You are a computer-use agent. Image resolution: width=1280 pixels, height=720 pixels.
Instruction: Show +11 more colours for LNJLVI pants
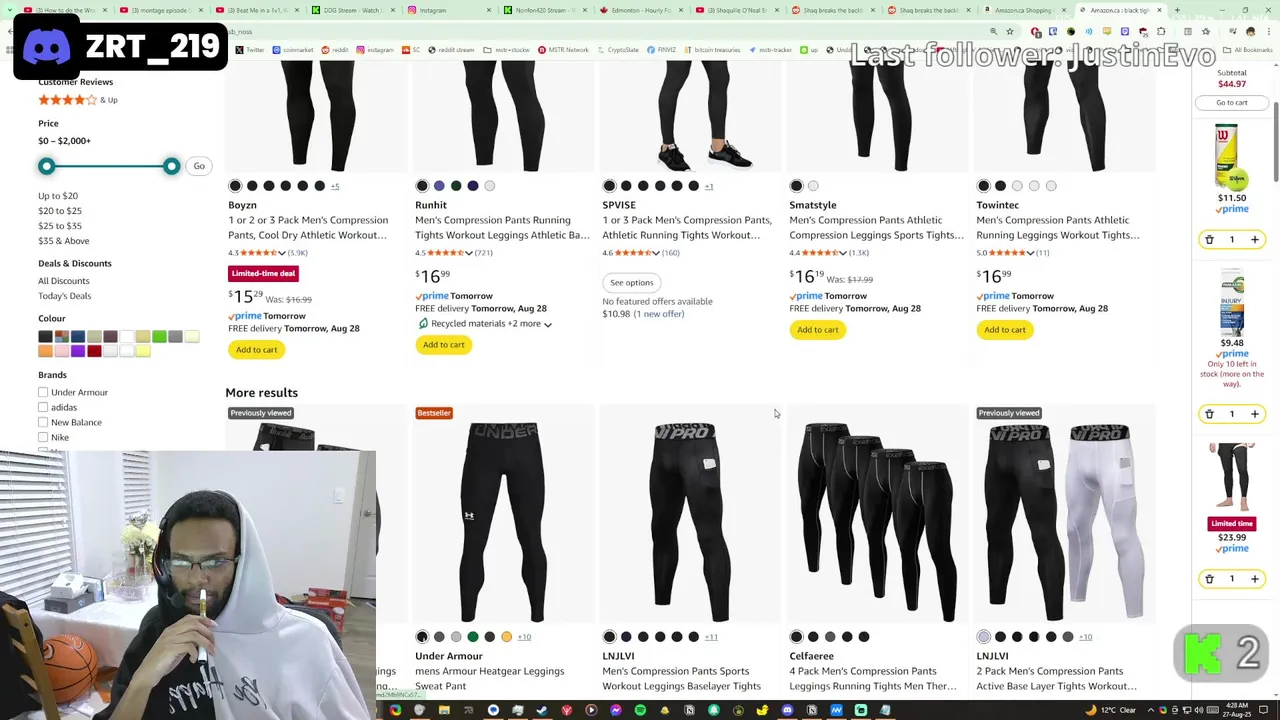711,637
